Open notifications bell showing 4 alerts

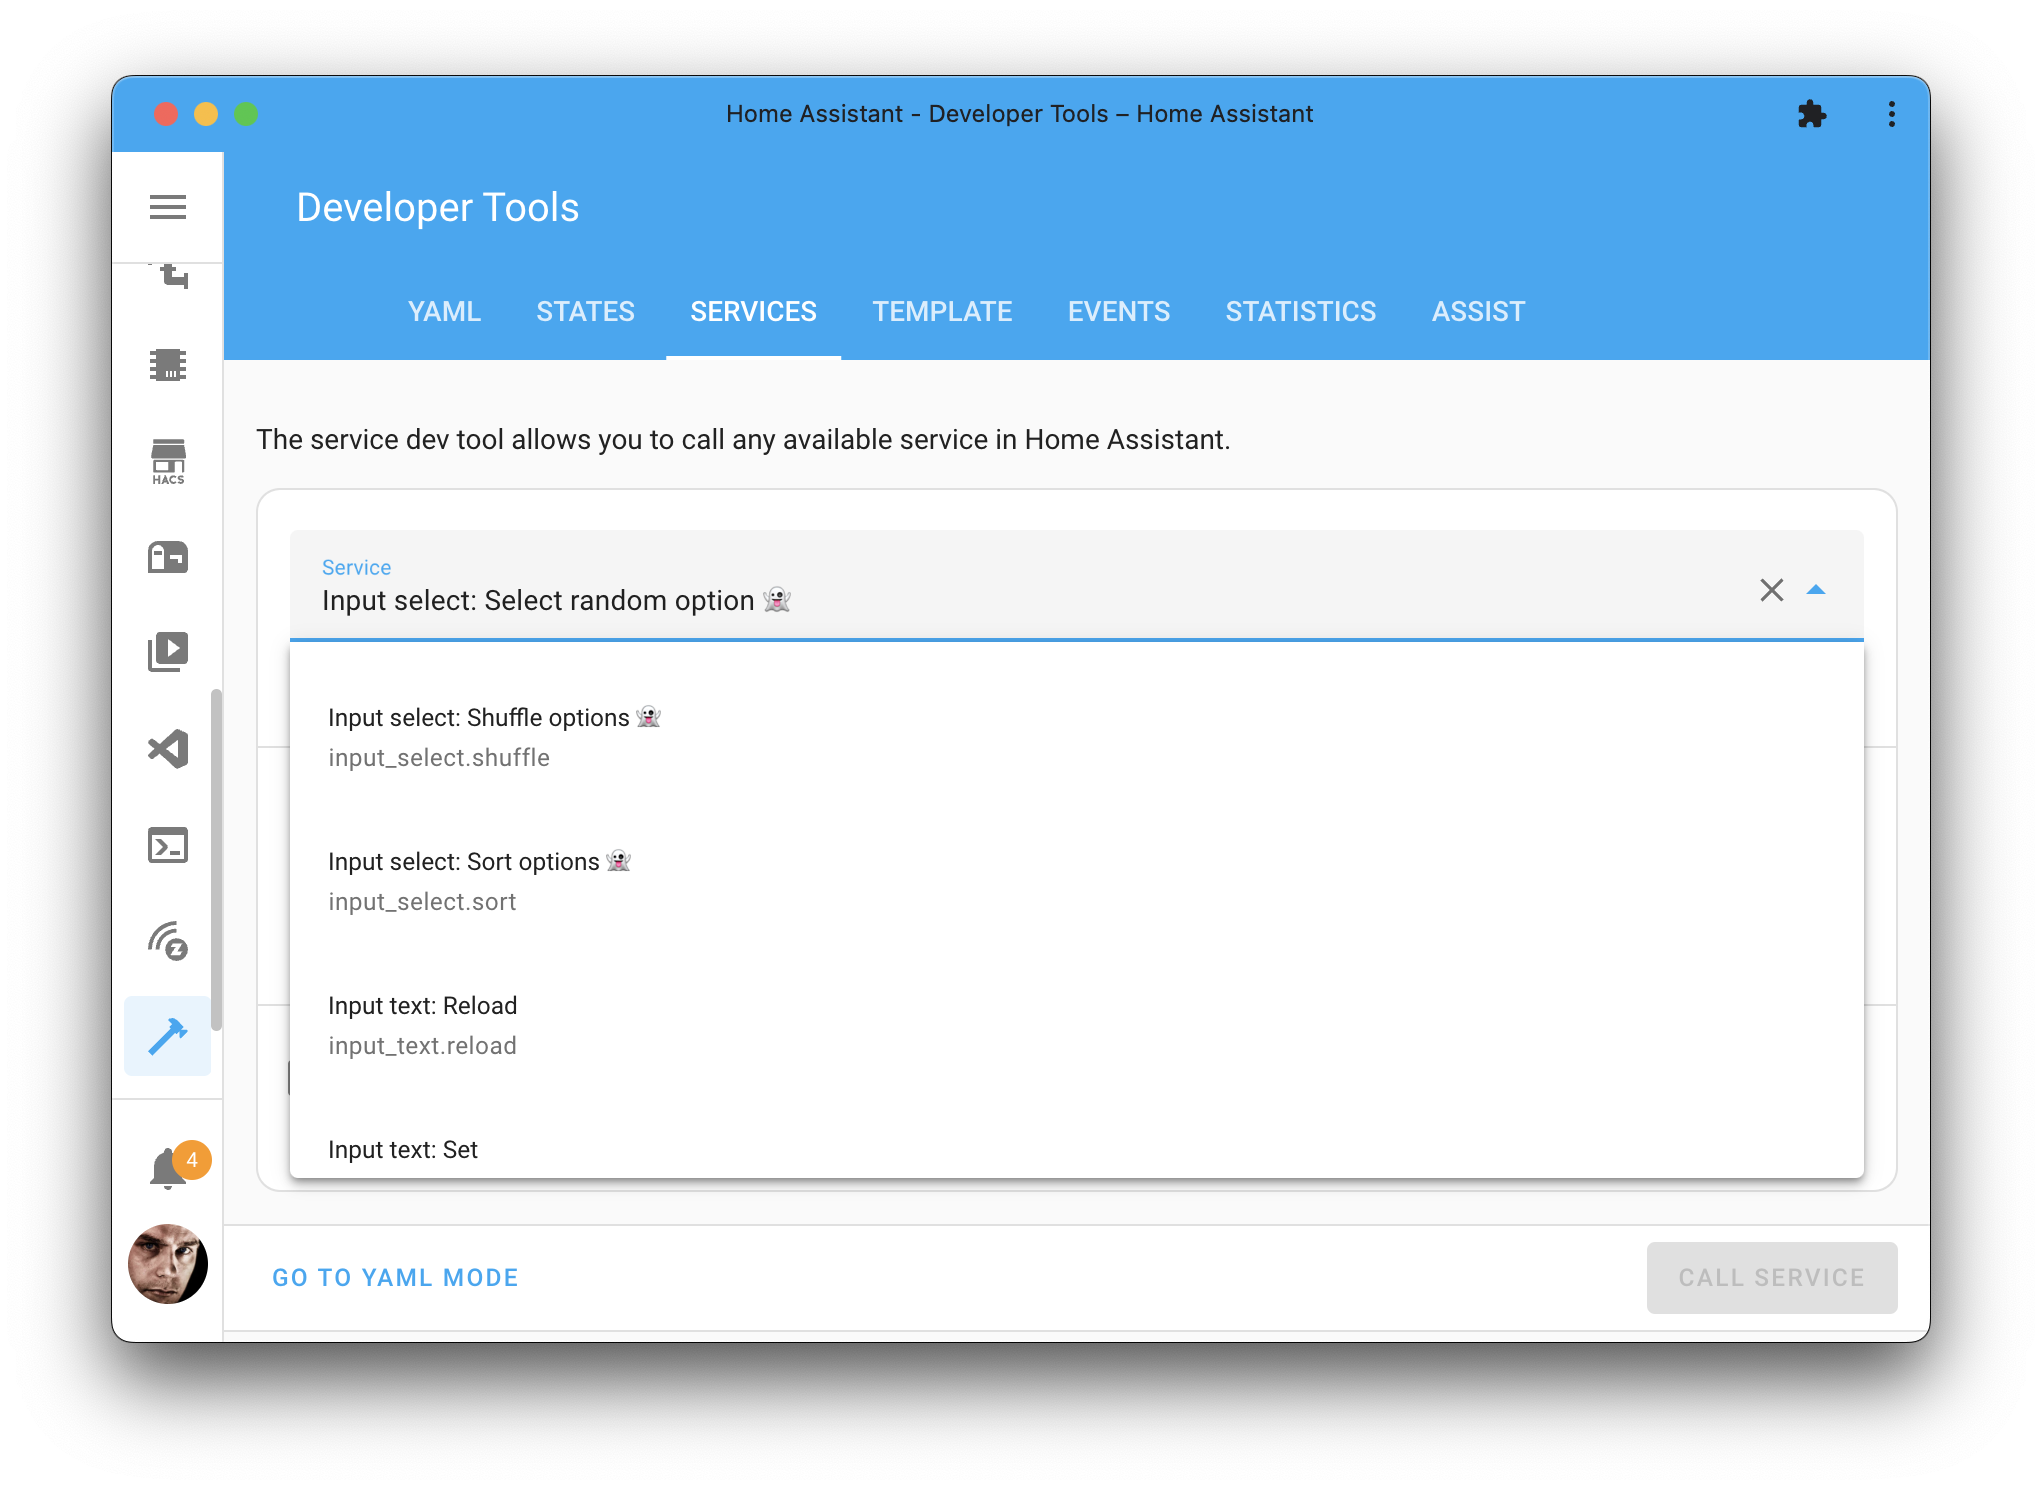168,1163
